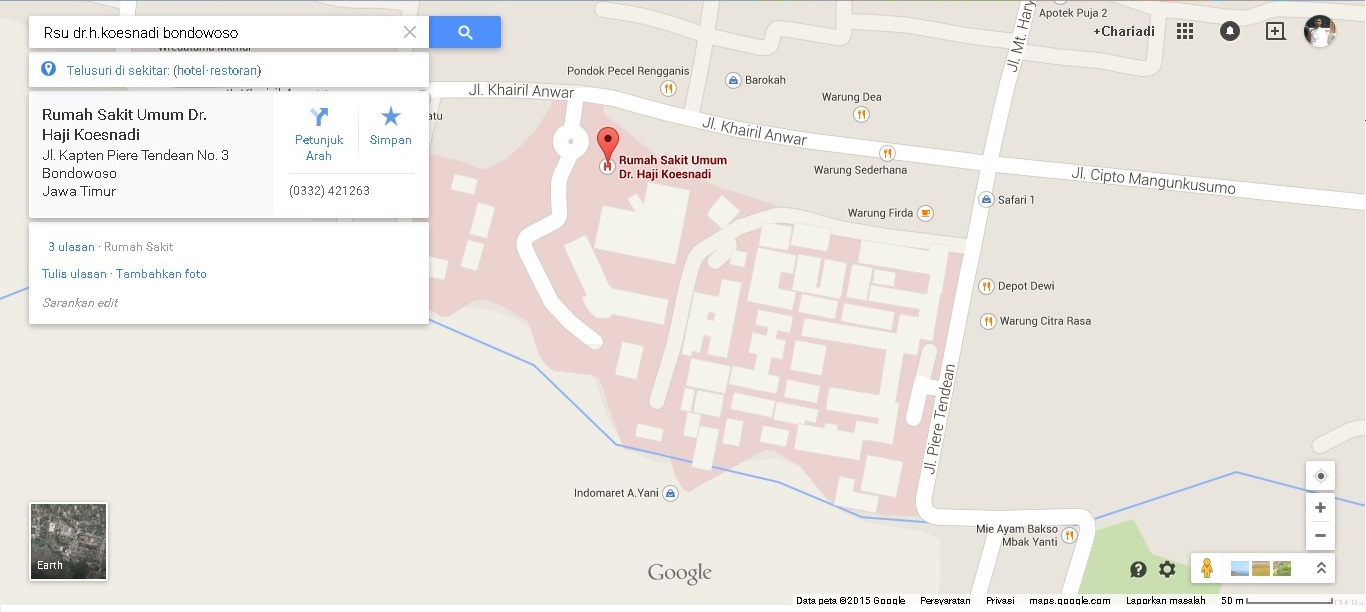Click Tulis ulasan link
Viewport: 1366px width, 612px height.
point(74,274)
